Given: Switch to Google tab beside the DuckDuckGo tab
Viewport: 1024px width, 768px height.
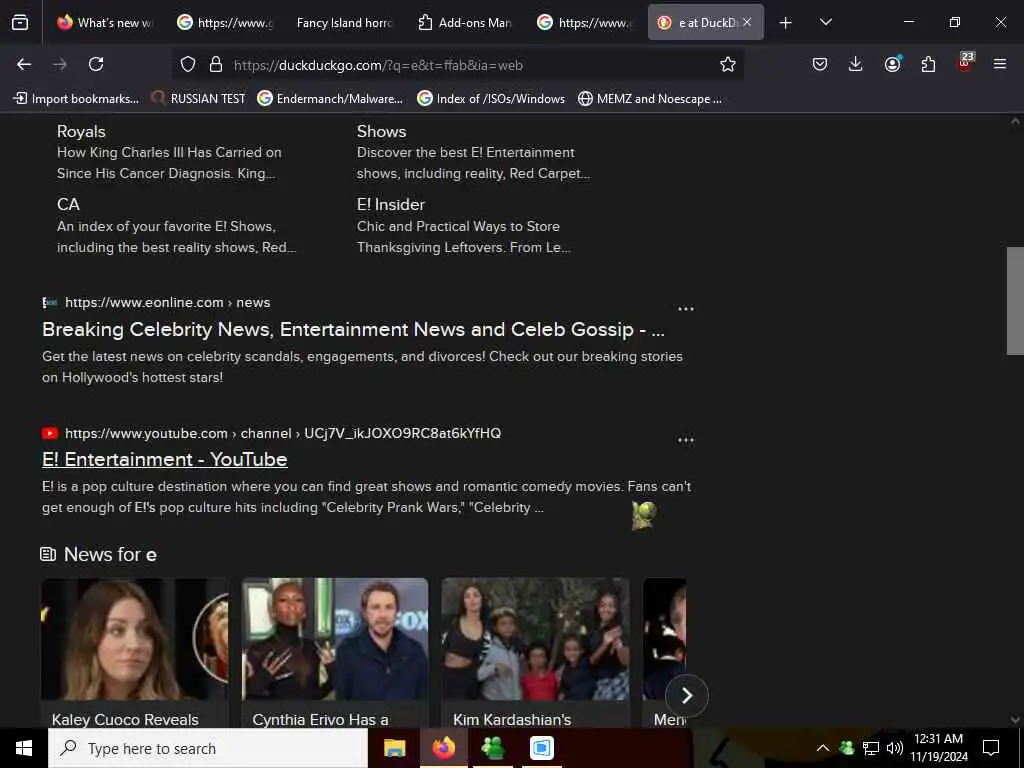Looking at the screenshot, I should pyautogui.click(x=584, y=23).
